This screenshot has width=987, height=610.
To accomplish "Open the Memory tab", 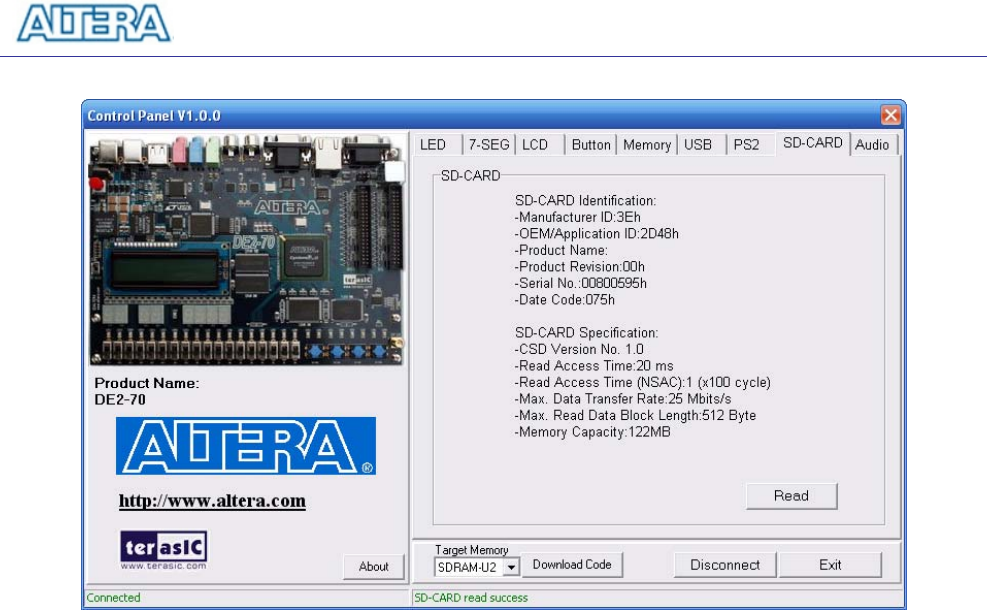I will pyautogui.click(x=646, y=145).
